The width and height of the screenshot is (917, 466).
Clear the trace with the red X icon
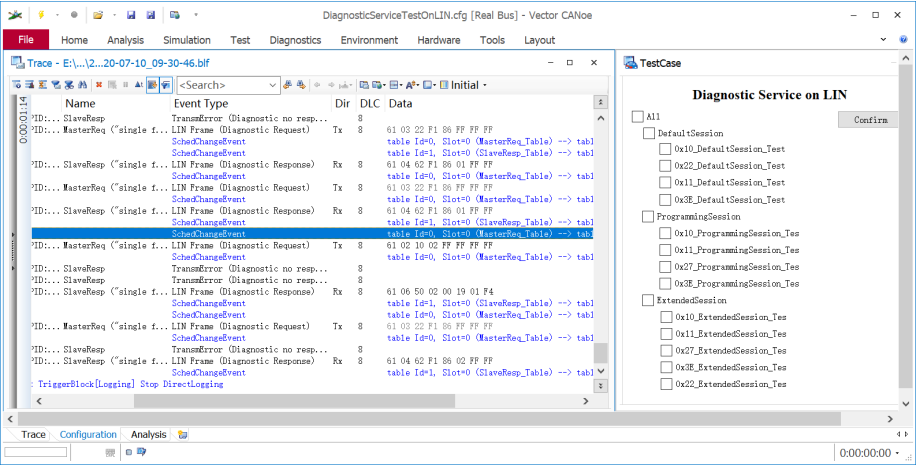click(99, 85)
